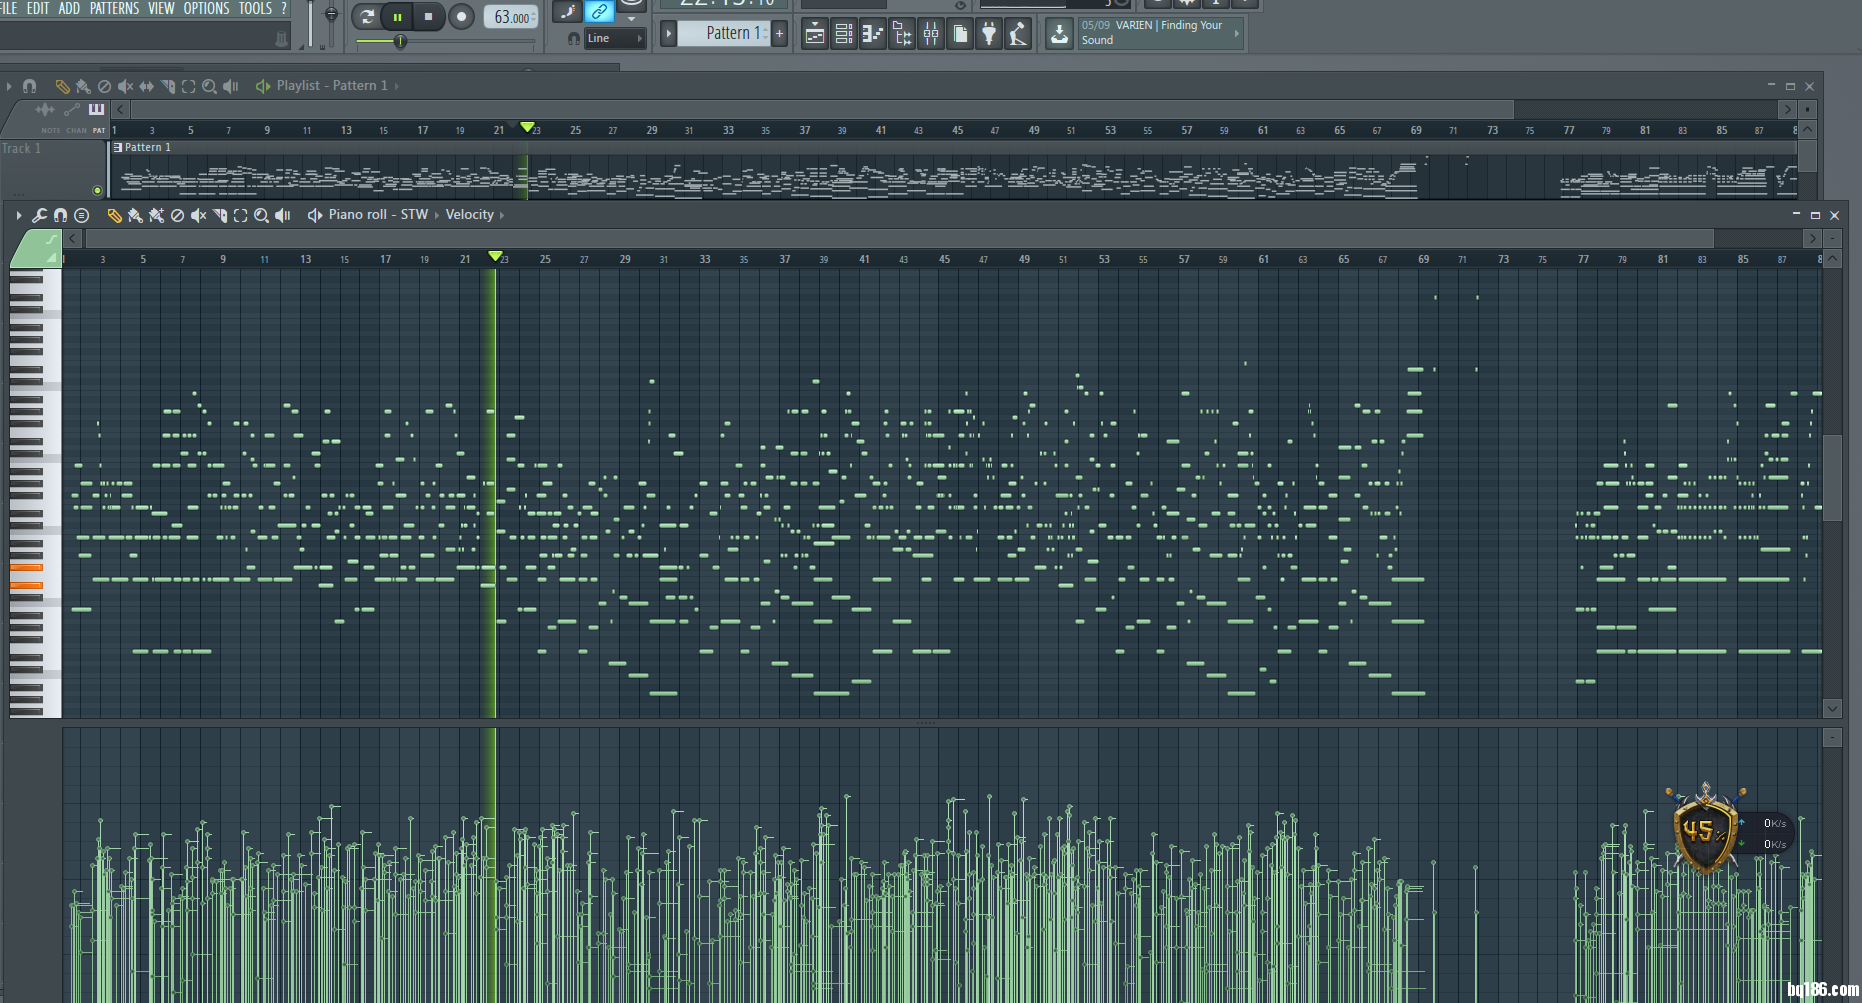Toggle the headphone snap icon near Line
Screen dimensions: 1862x1003
(x=573, y=39)
